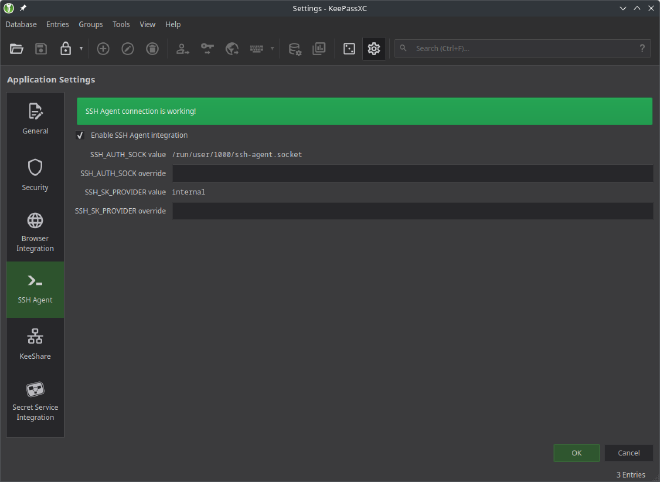
Task: Open Database Settings toolbar icon
Action: pyautogui.click(x=295, y=49)
